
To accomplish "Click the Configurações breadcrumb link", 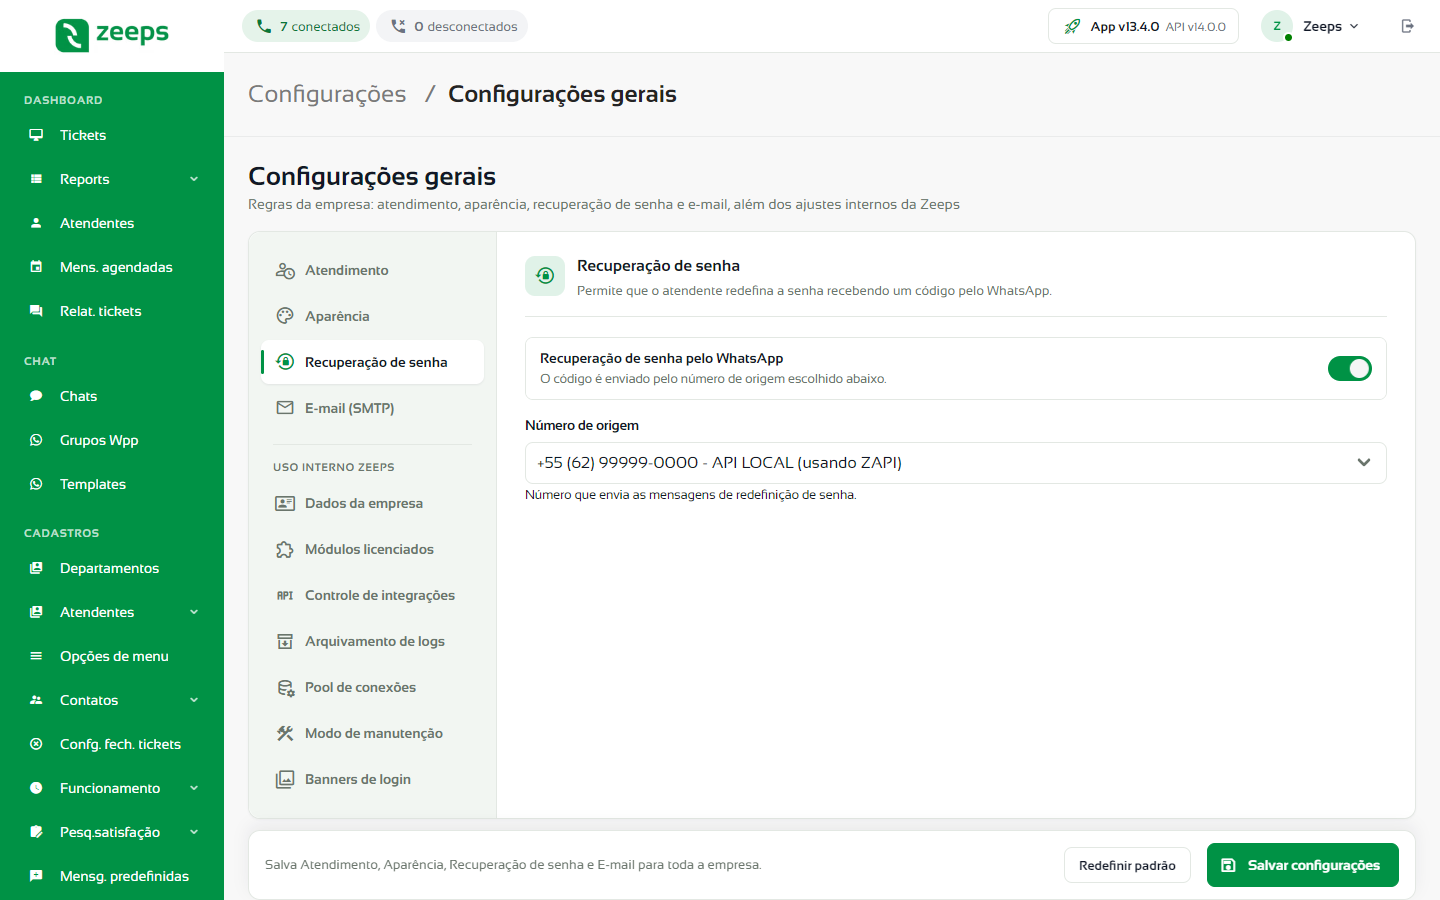I will tap(327, 94).
